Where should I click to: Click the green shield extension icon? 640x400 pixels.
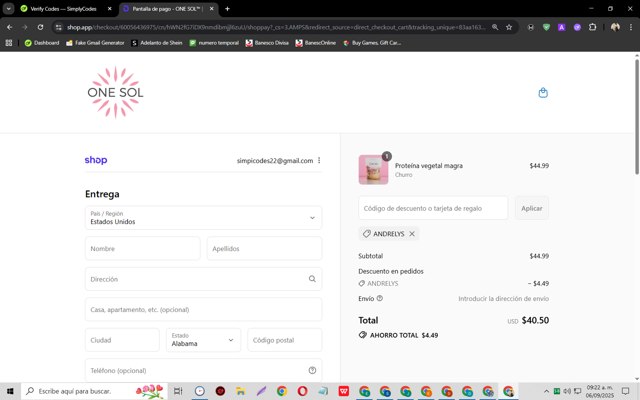546,27
